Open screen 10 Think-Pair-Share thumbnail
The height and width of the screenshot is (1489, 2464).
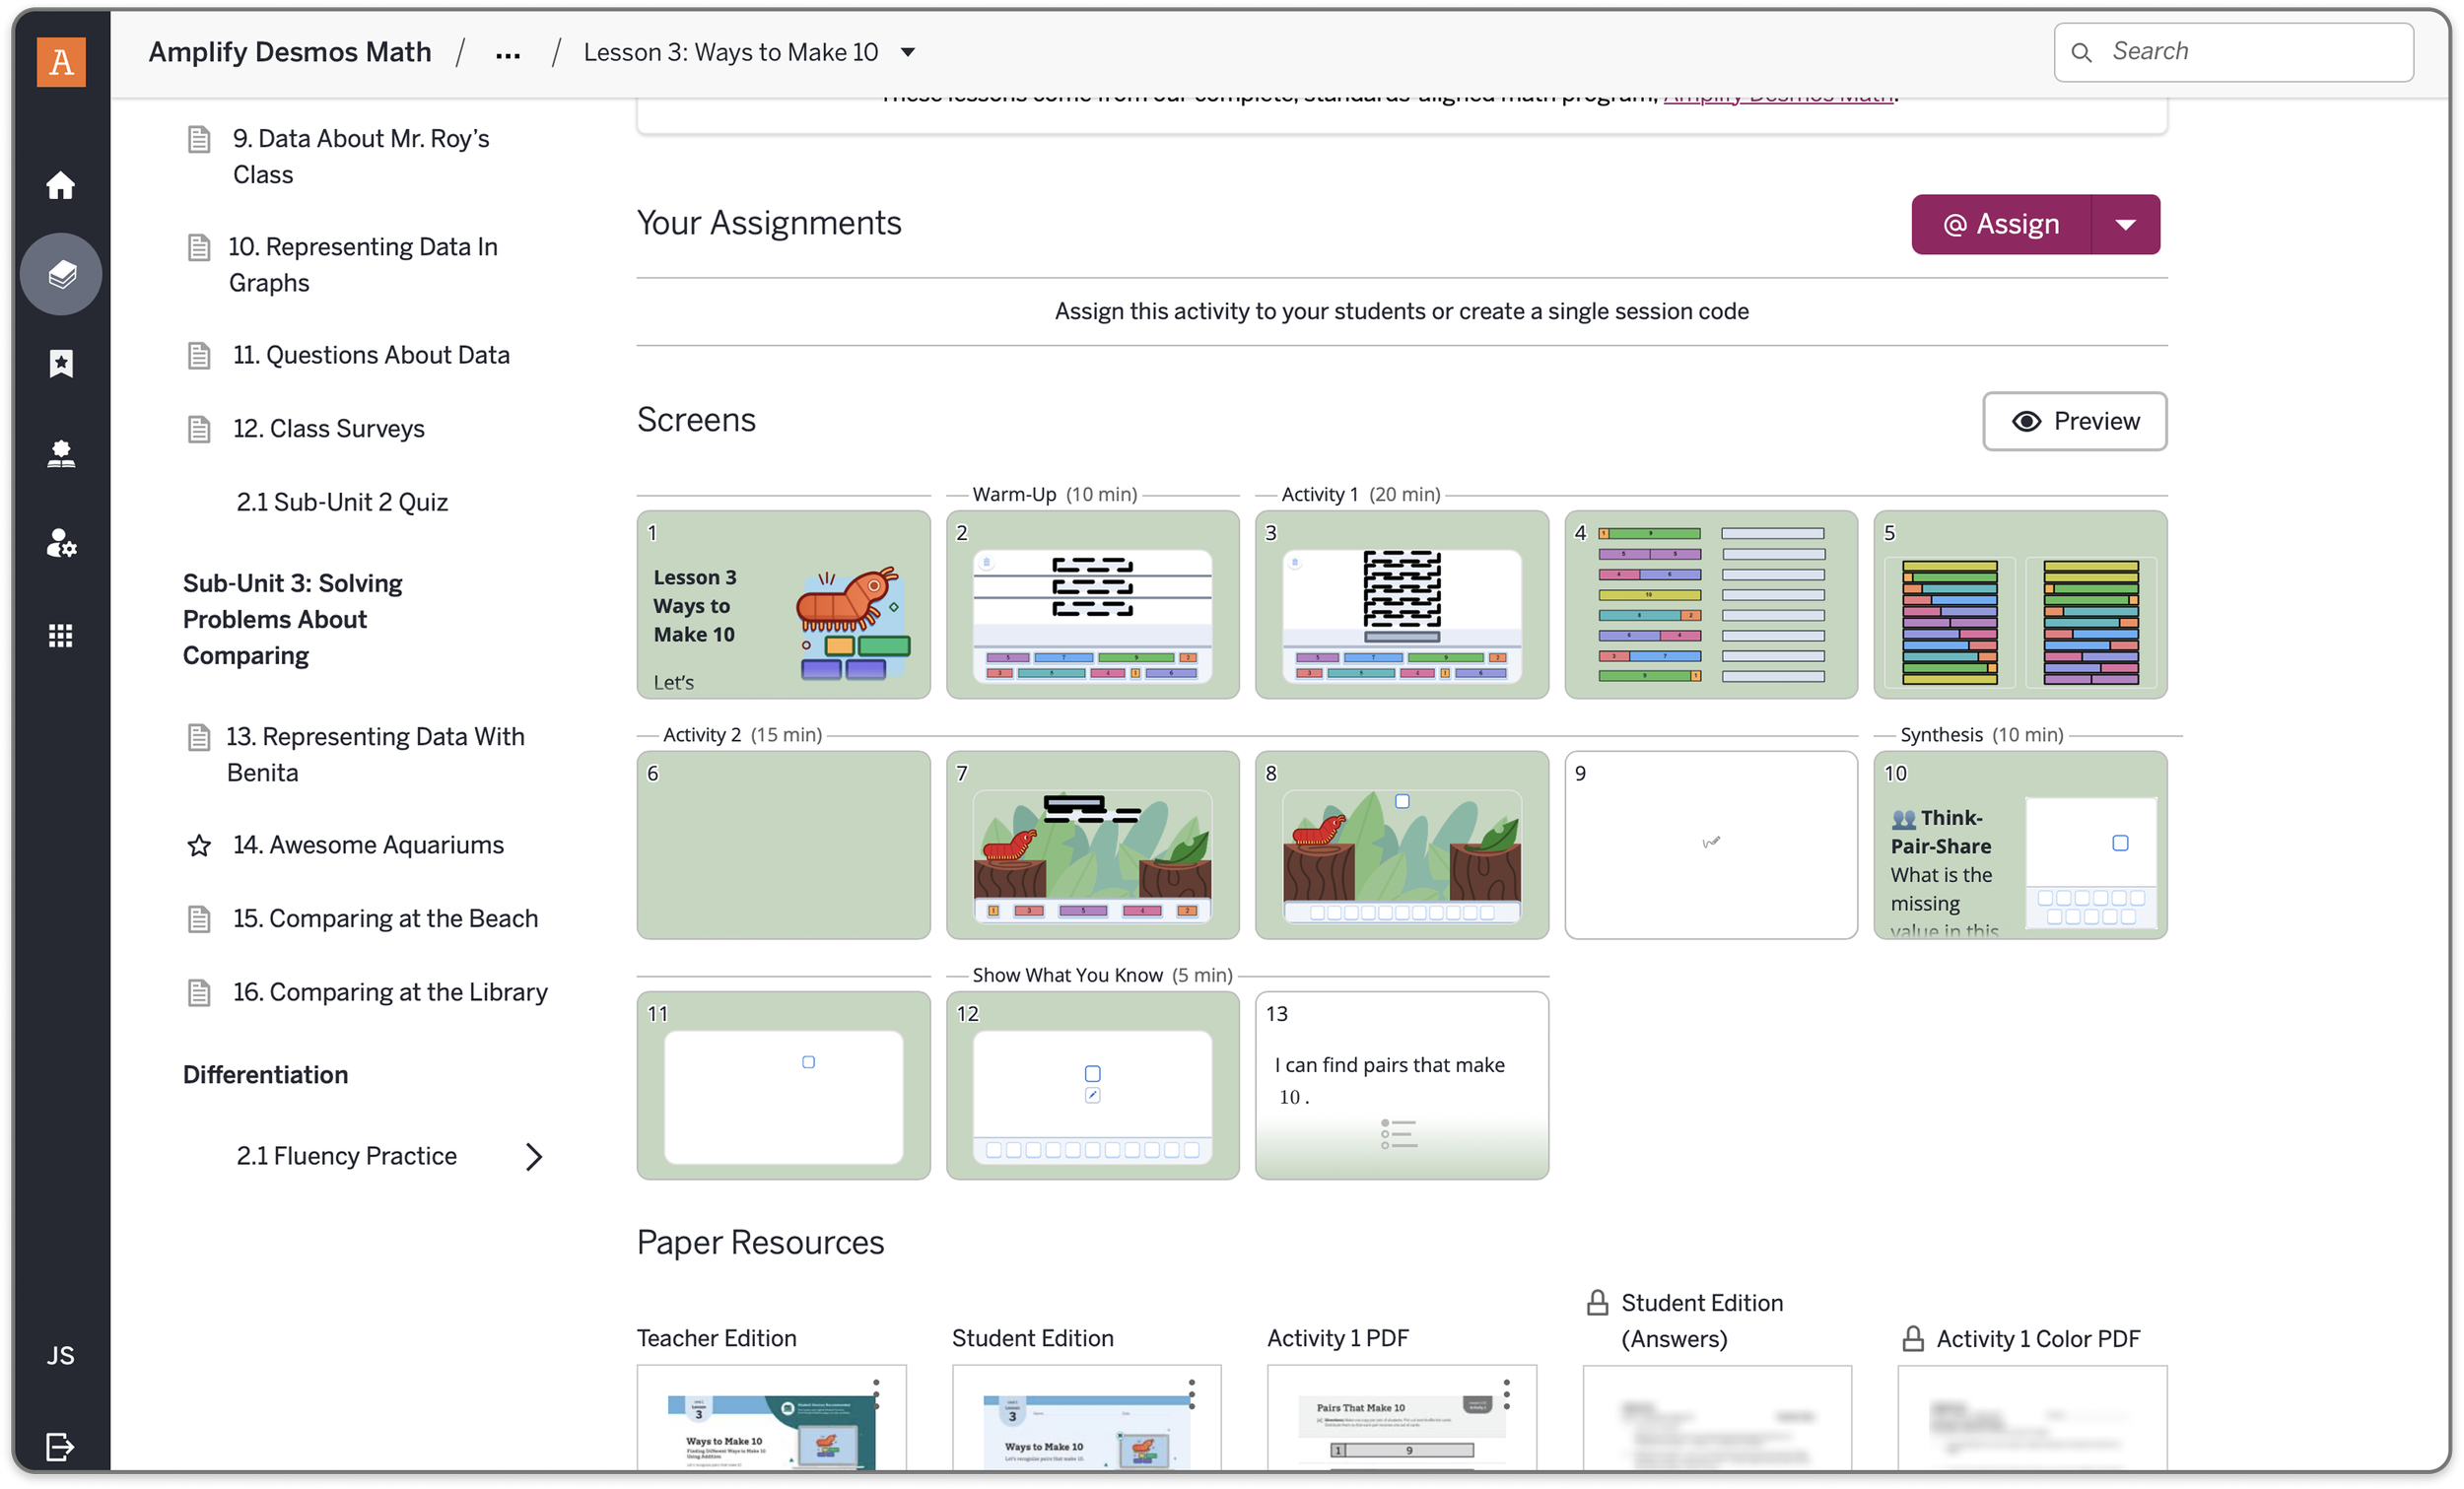click(x=2020, y=845)
